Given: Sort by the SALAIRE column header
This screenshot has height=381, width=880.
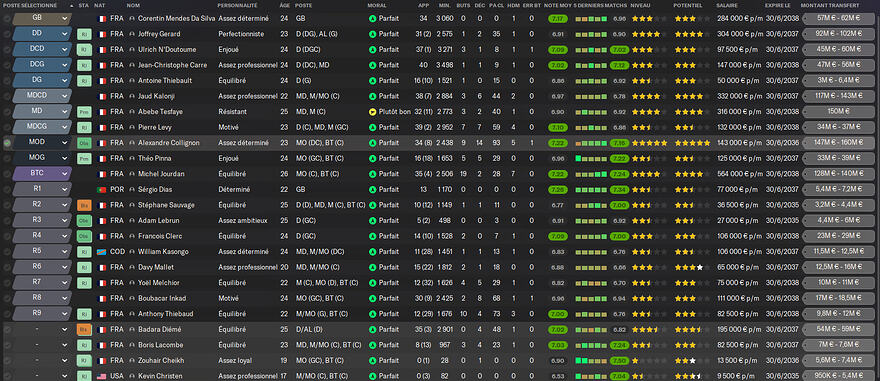Looking at the screenshot, I should point(727,5).
